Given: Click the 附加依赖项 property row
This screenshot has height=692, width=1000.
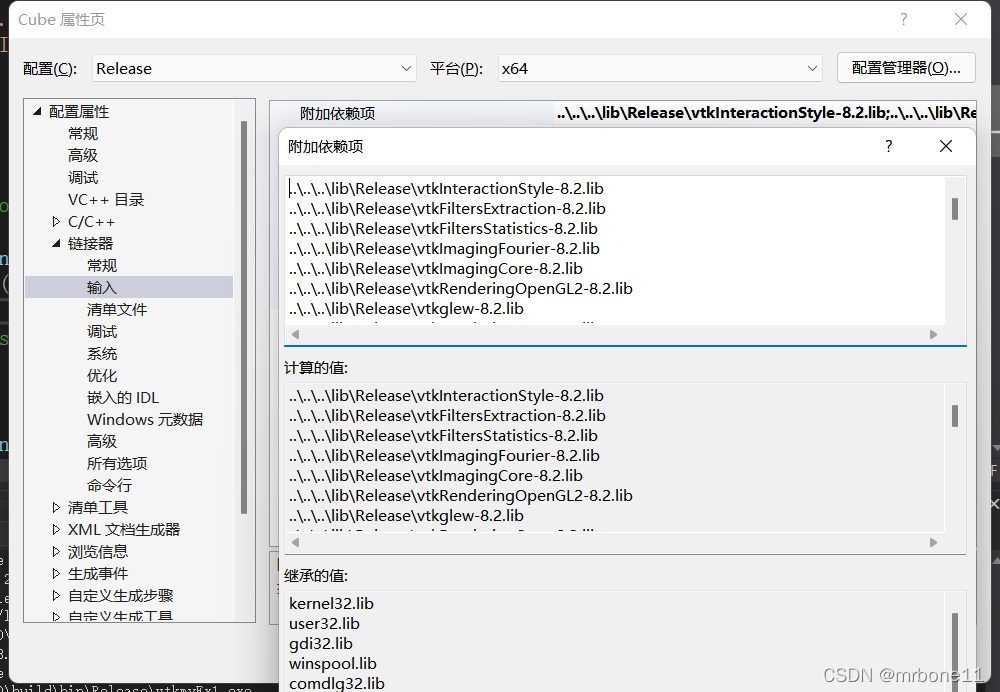Looking at the screenshot, I should click(x=623, y=114).
